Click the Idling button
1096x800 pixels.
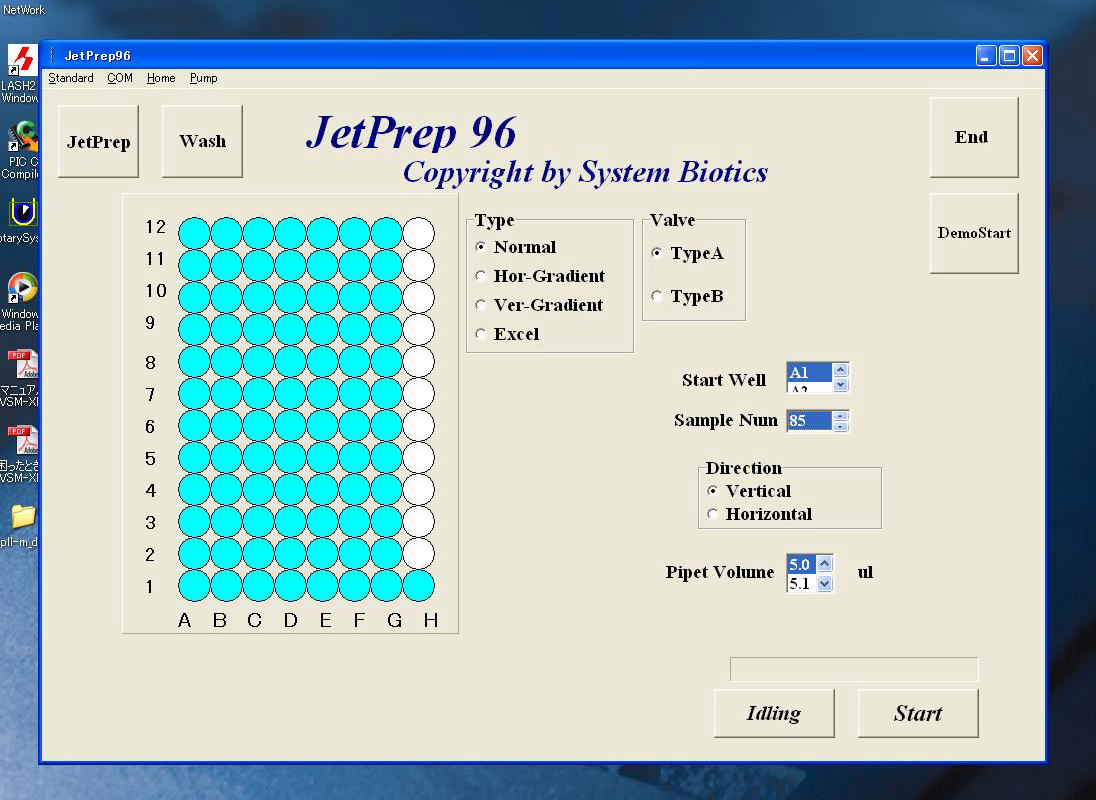pos(774,713)
